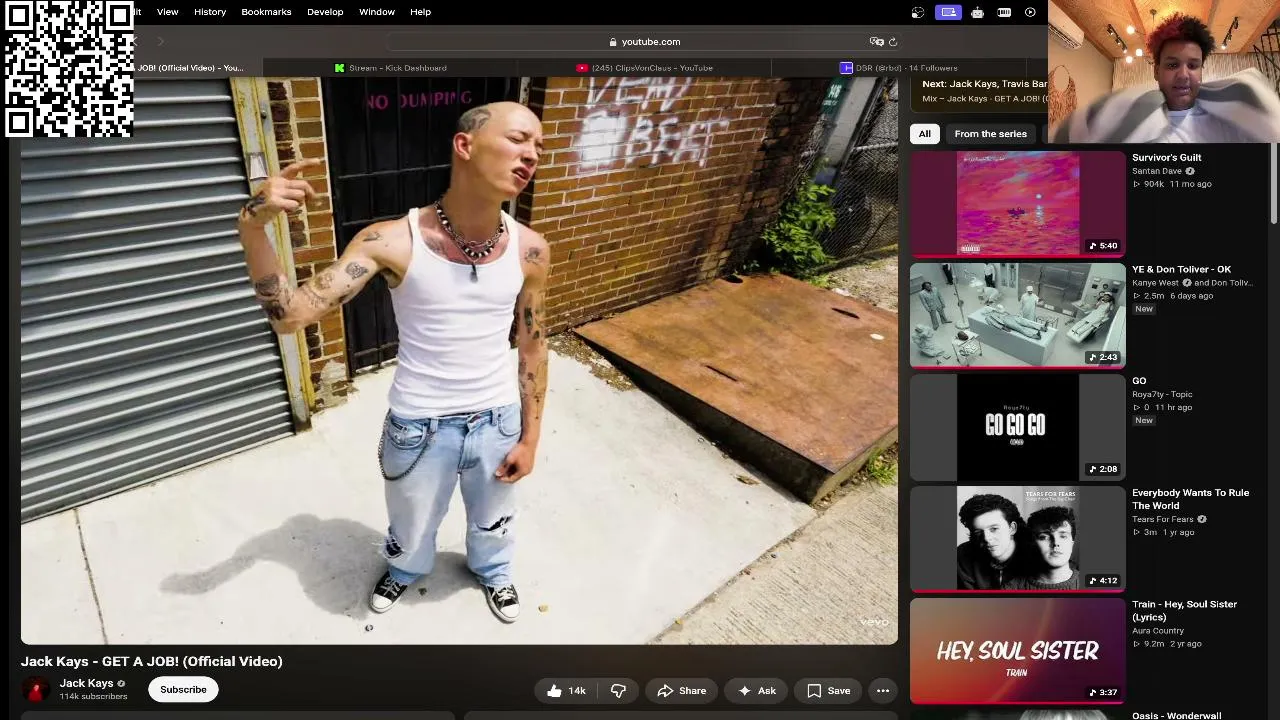Visit the Aura Country channel
This screenshot has width=1280, height=720.
click(x=1158, y=631)
